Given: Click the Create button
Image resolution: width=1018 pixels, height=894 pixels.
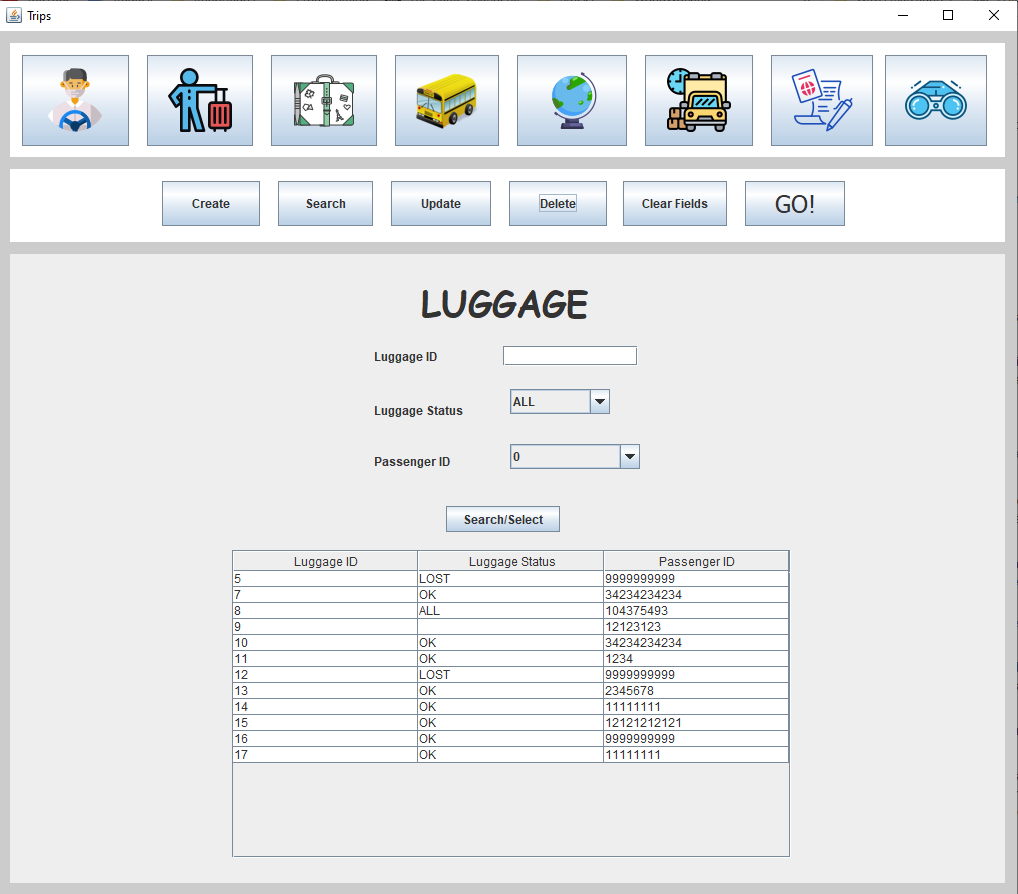Looking at the screenshot, I should [x=211, y=203].
